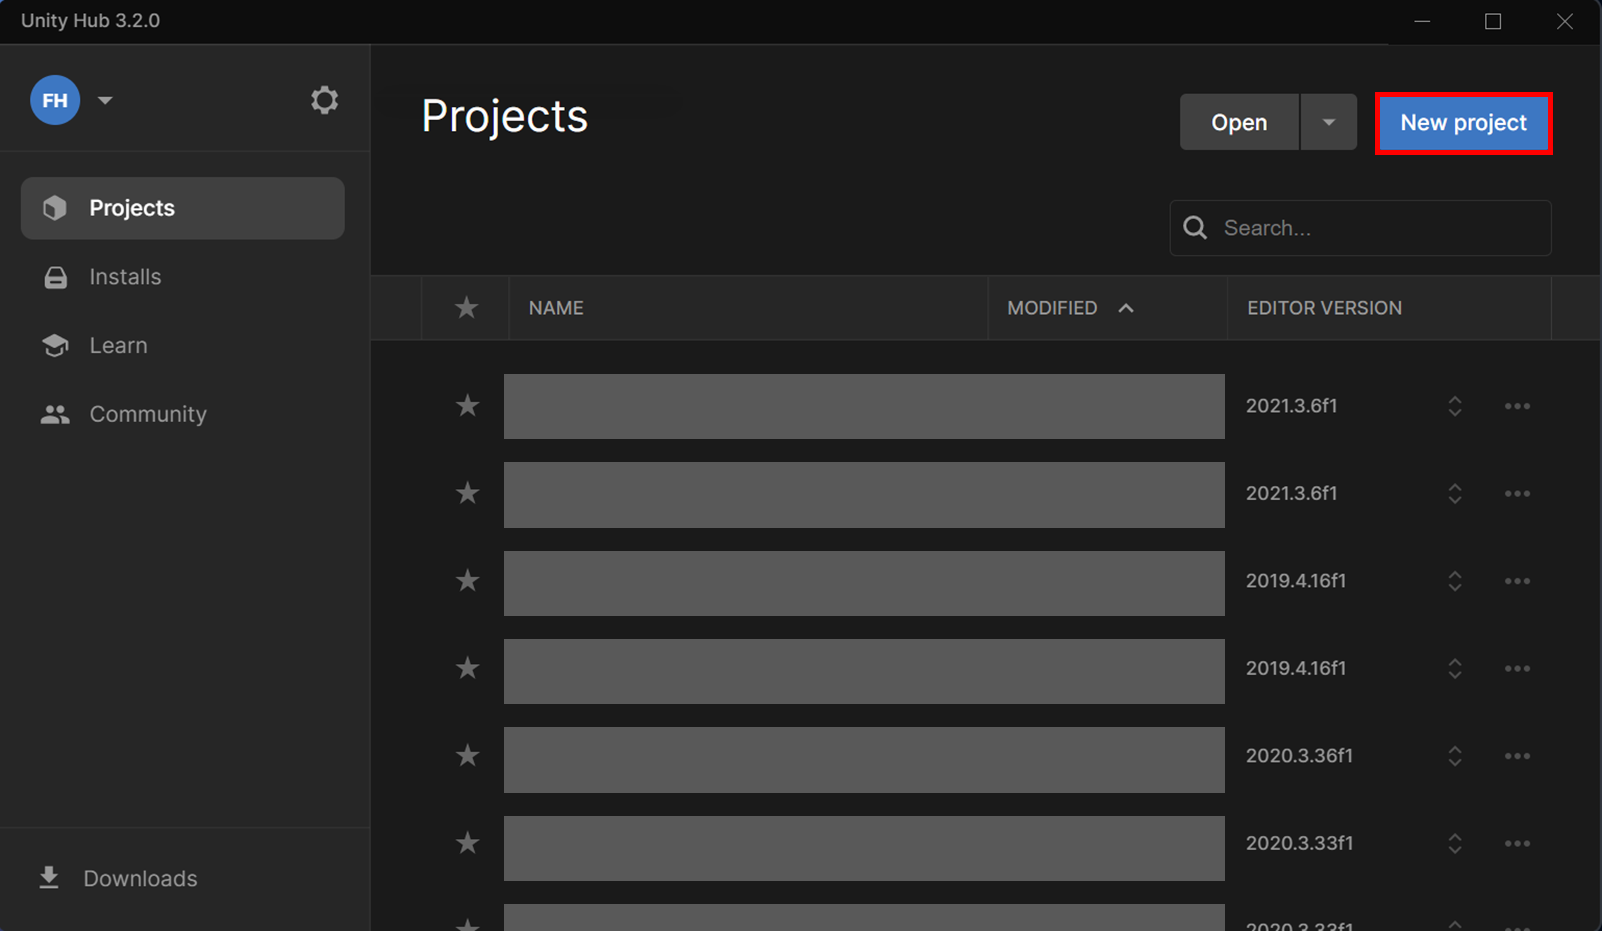Image resolution: width=1602 pixels, height=931 pixels.
Task: Sort by the MODIFIED column header
Action: click(x=1053, y=308)
